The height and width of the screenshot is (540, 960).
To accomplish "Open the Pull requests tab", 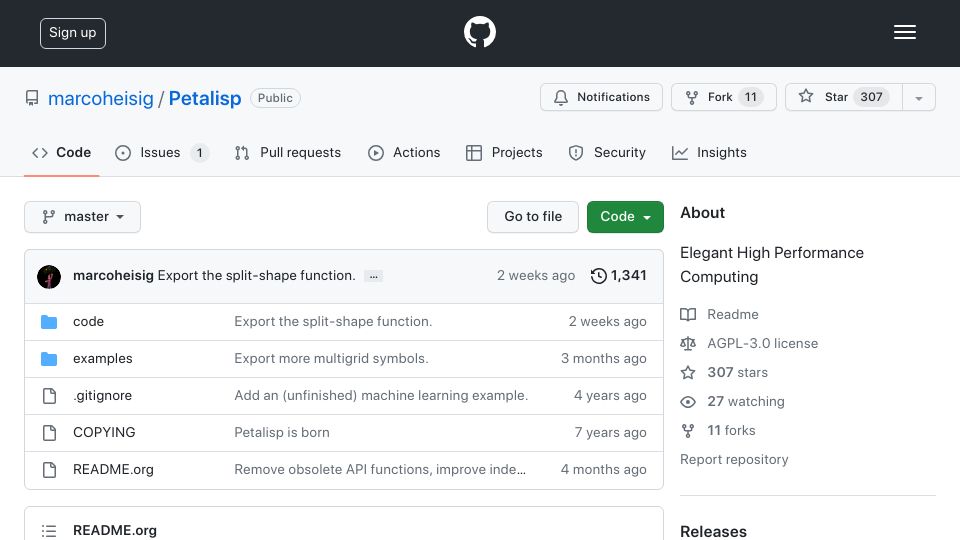I will click(x=288, y=152).
